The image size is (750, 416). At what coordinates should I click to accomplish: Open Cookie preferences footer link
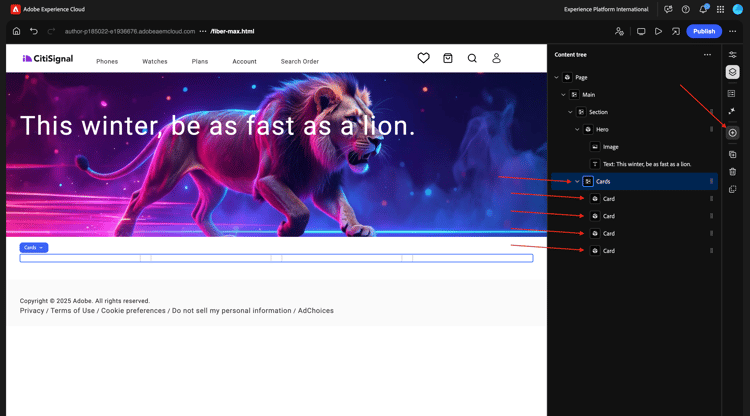133,310
